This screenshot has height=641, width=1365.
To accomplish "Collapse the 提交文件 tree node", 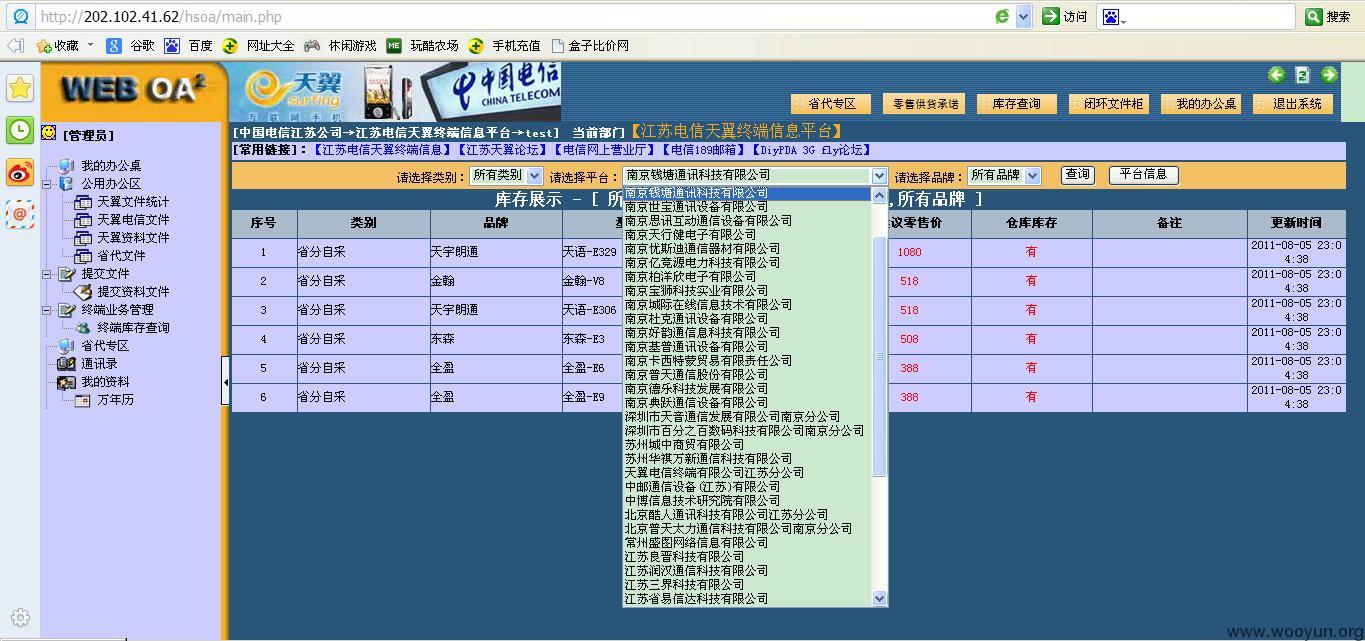I will coord(47,274).
